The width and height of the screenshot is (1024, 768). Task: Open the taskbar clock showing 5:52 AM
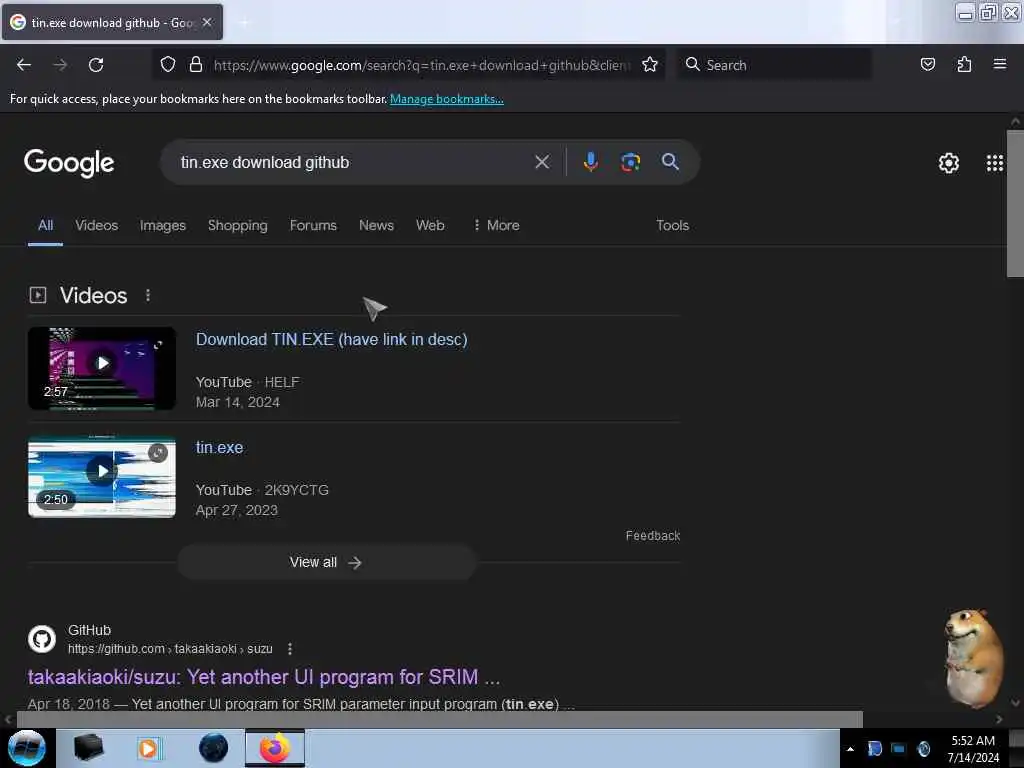pos(972,748)
